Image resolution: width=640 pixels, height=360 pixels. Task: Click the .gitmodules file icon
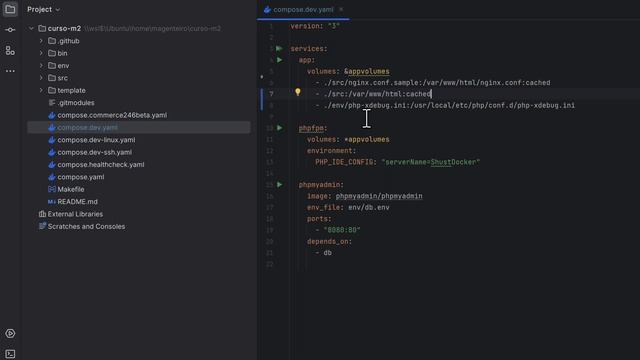tap(52, 103)
